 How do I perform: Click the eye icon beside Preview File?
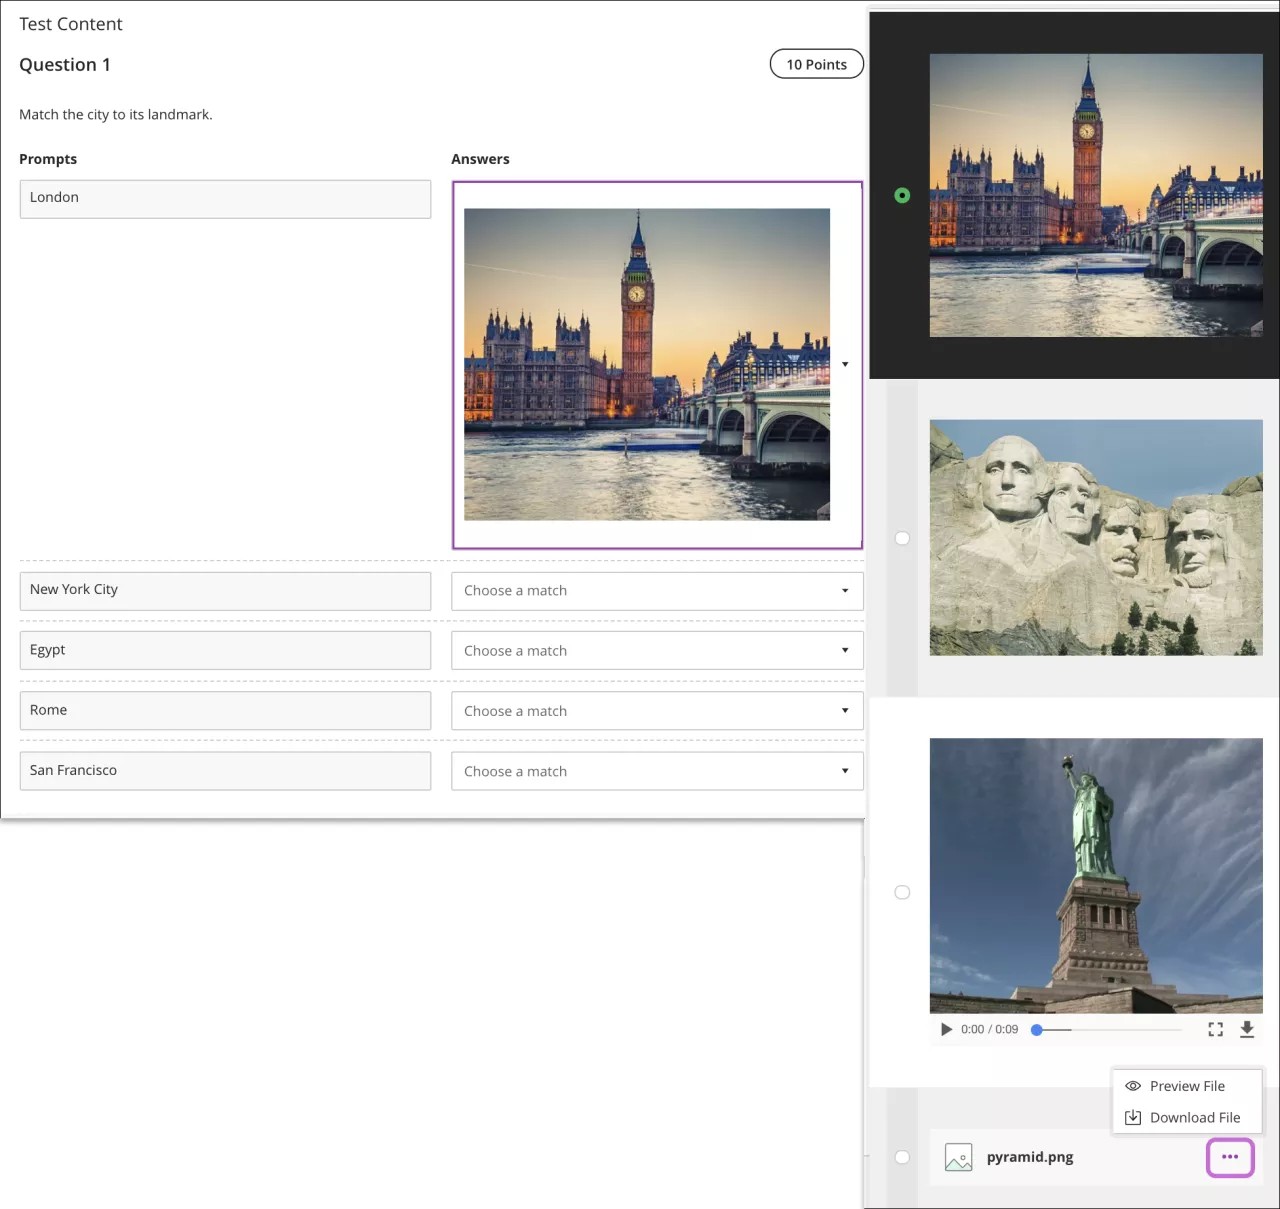pyautogui.click(x=1133, y=1086)
